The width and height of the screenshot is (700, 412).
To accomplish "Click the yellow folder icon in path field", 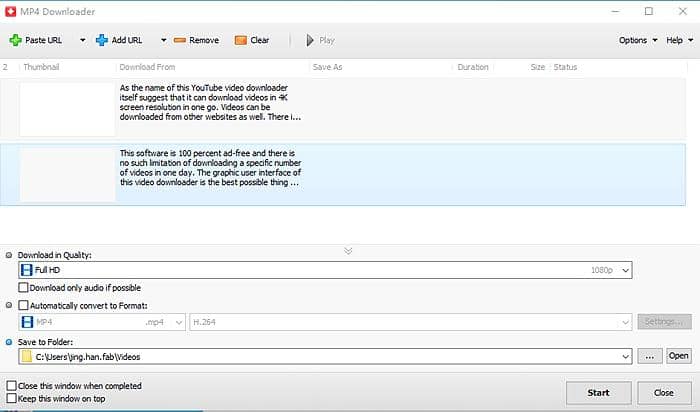I will point(27,356).
